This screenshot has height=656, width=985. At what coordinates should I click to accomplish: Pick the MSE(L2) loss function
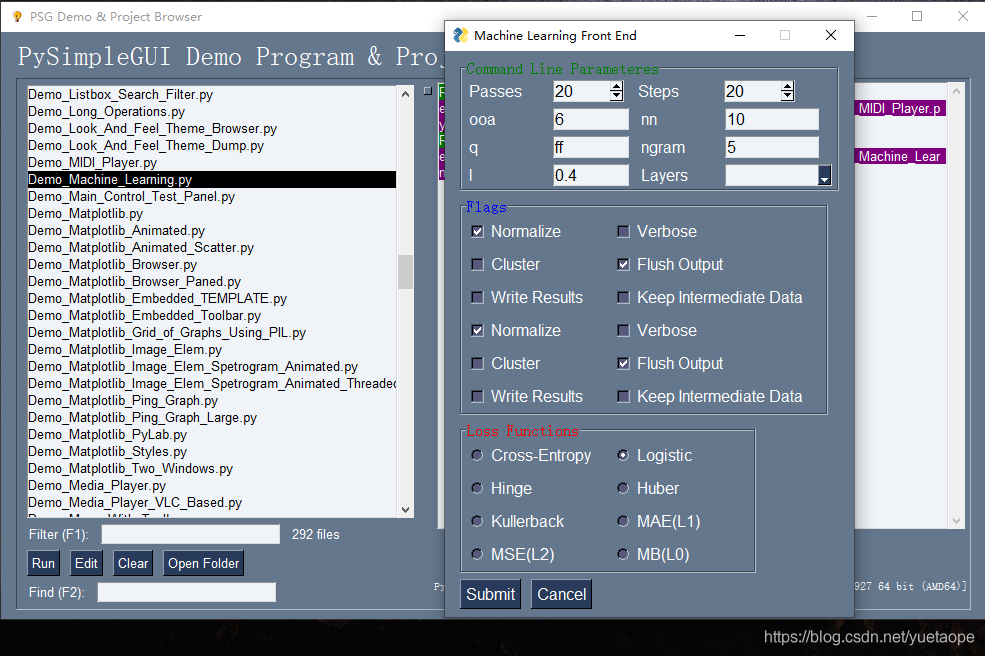point(477,554)
